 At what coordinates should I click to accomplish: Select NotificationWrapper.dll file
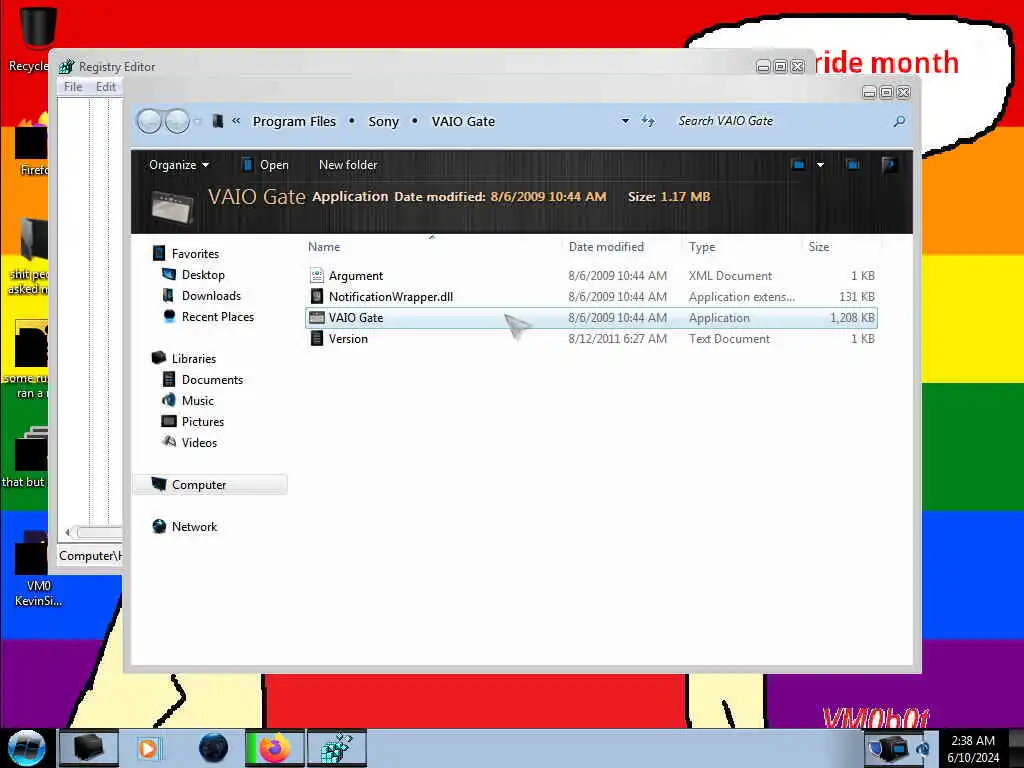[591, 296]
